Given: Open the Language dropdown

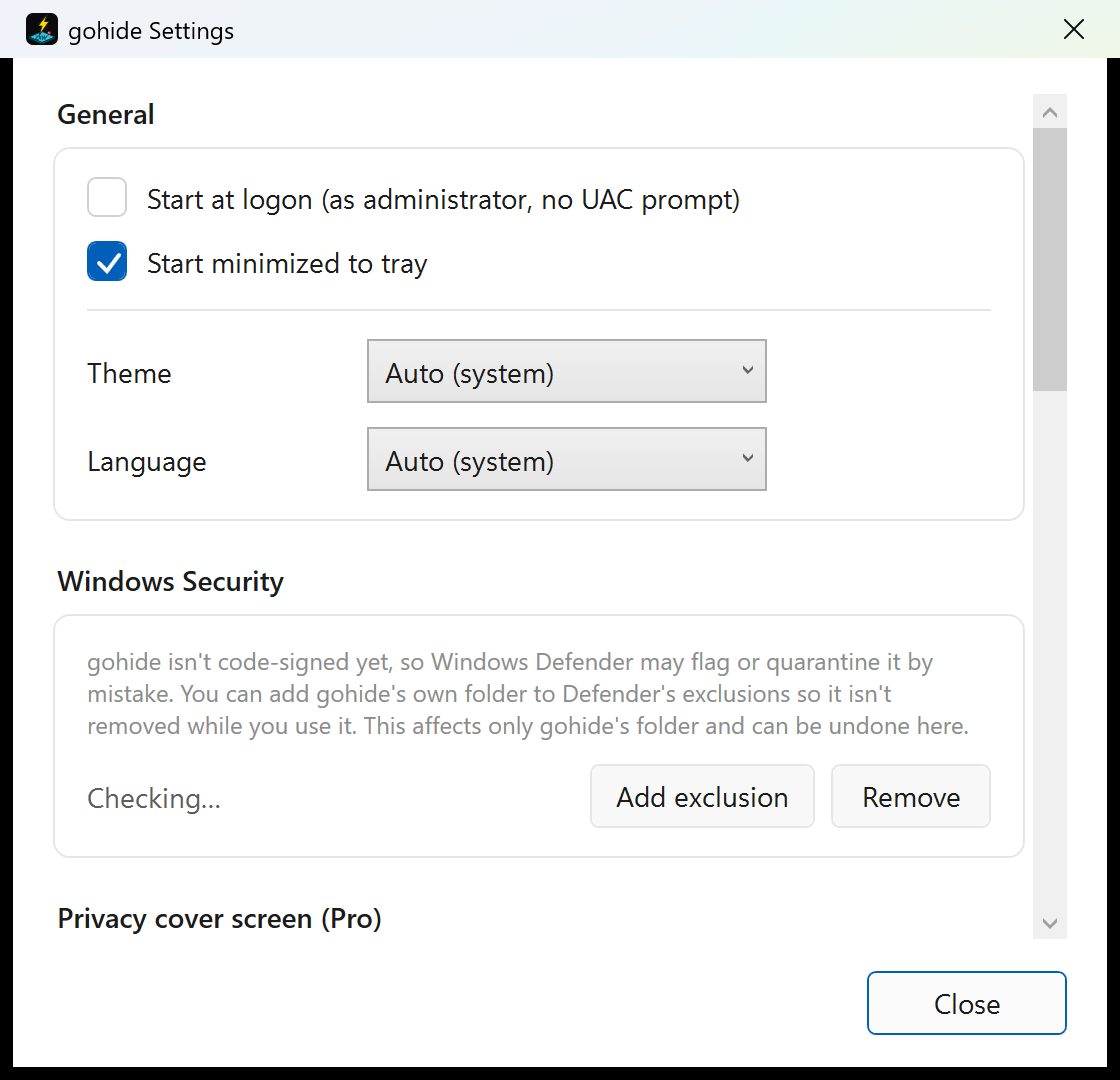Looking at the screenshot, I should [x=566, y=459].
